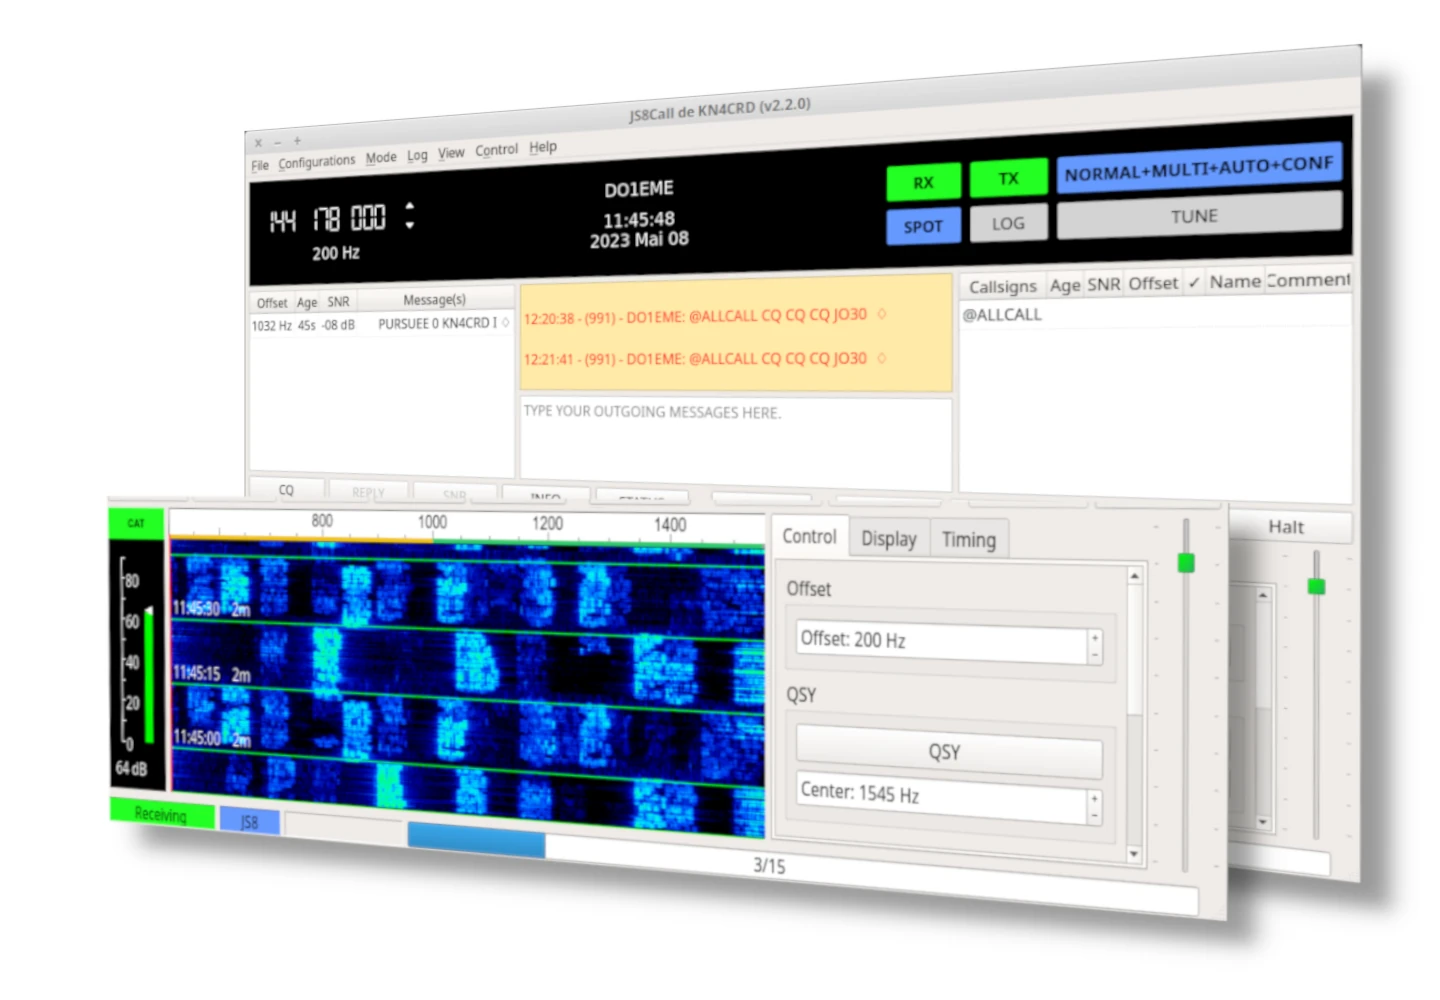Switch to the Display tab
The image size is (1440, 1000).
tap(888, 539)
